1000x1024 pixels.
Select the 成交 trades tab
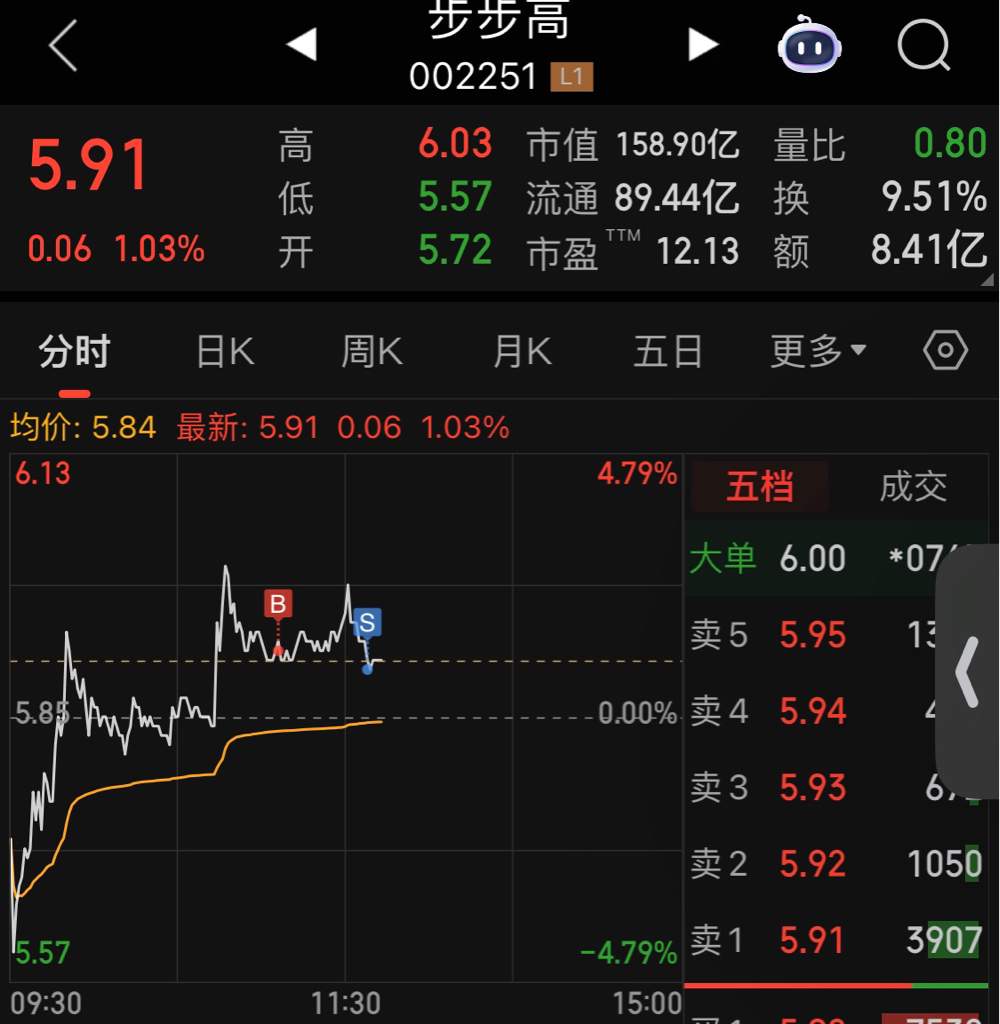pos(913,487)
